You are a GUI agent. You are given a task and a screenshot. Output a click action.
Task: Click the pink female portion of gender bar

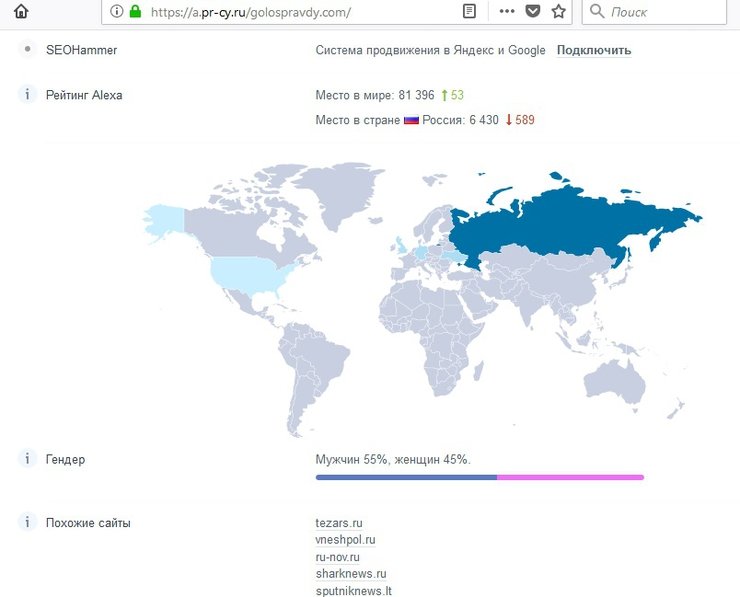coord(570,477)
